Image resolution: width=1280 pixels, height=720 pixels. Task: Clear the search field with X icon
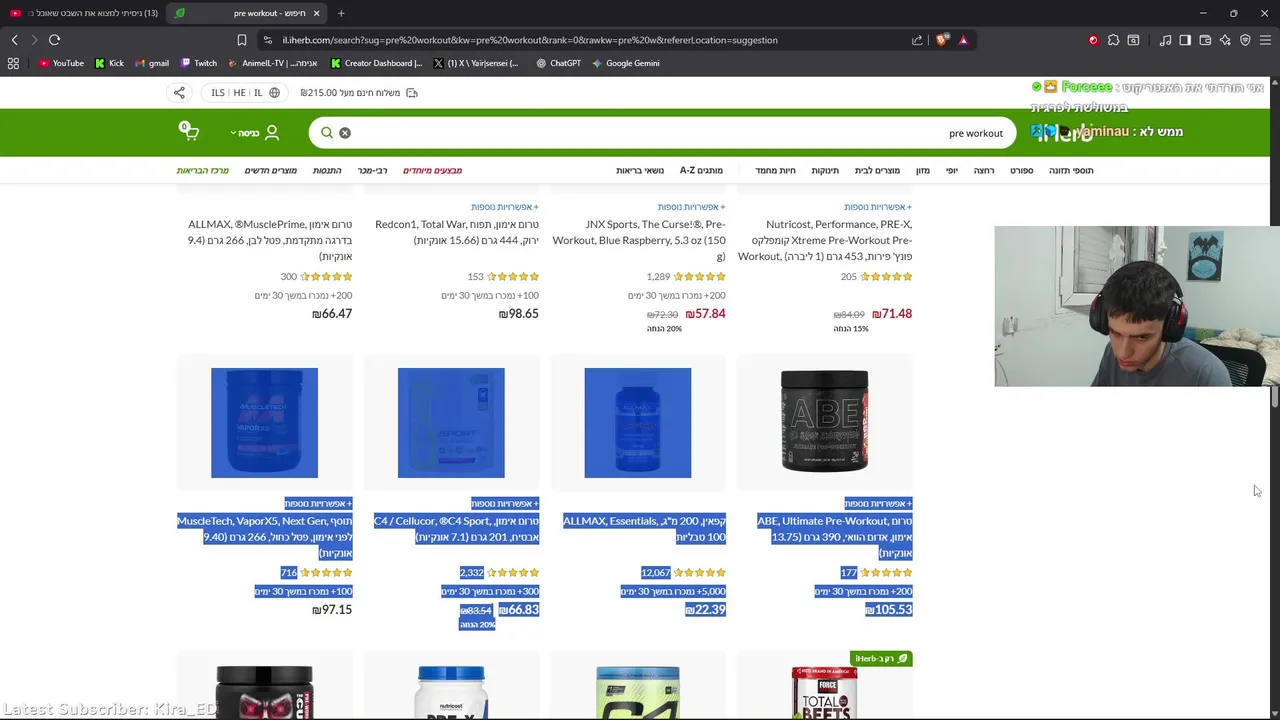[x=345, y=132]
